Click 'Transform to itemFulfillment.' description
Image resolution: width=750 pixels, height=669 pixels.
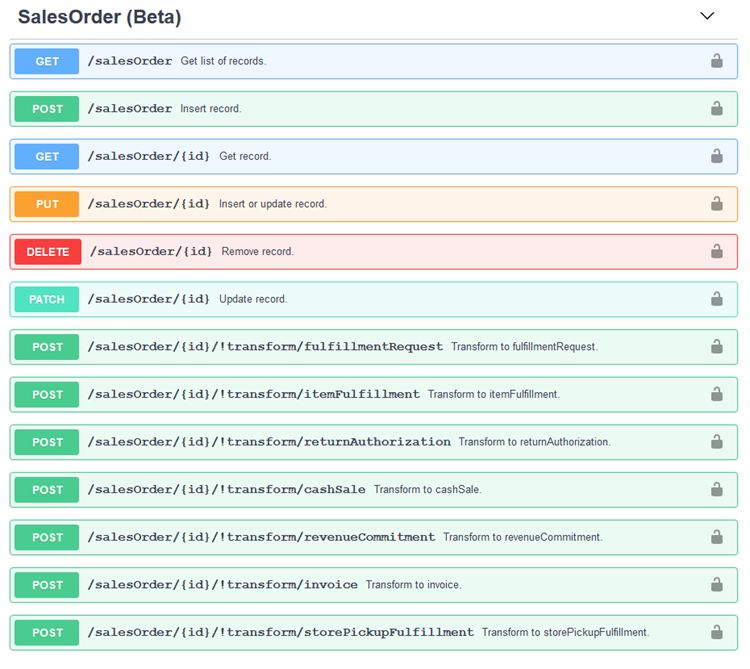click(x=494, y=394)
